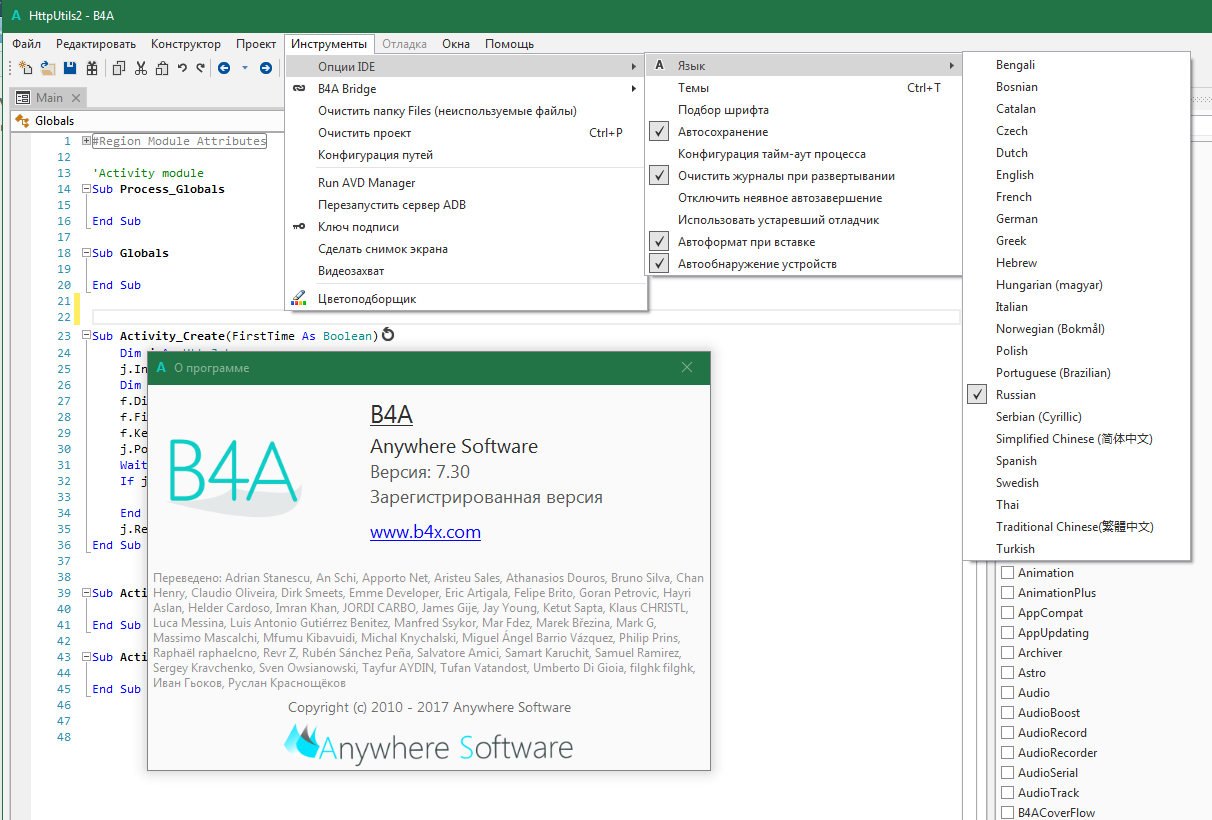Open the Файл menu
1212x820 pixels.
[27, 44]
